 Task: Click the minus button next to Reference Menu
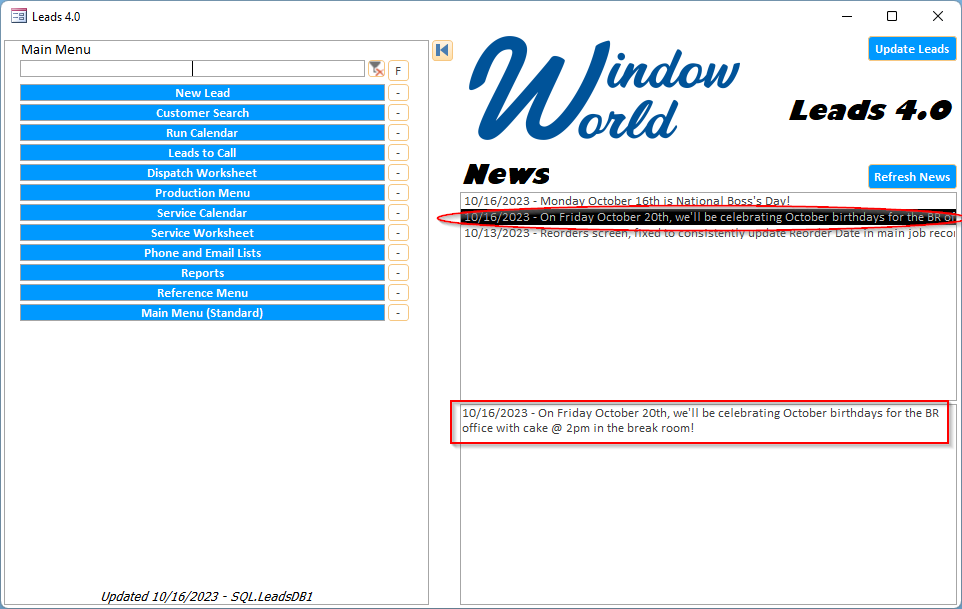coord(398,293)
